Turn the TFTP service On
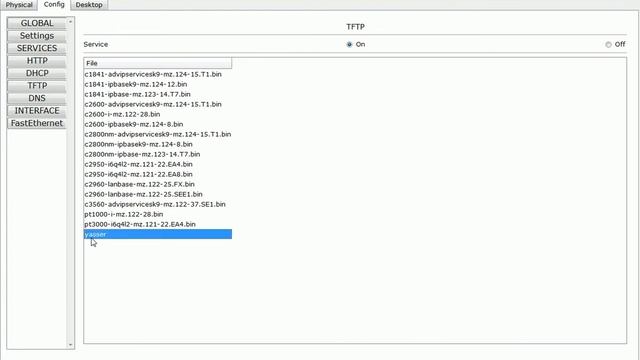This screenshot has width=640, height=360. point(349,44)
